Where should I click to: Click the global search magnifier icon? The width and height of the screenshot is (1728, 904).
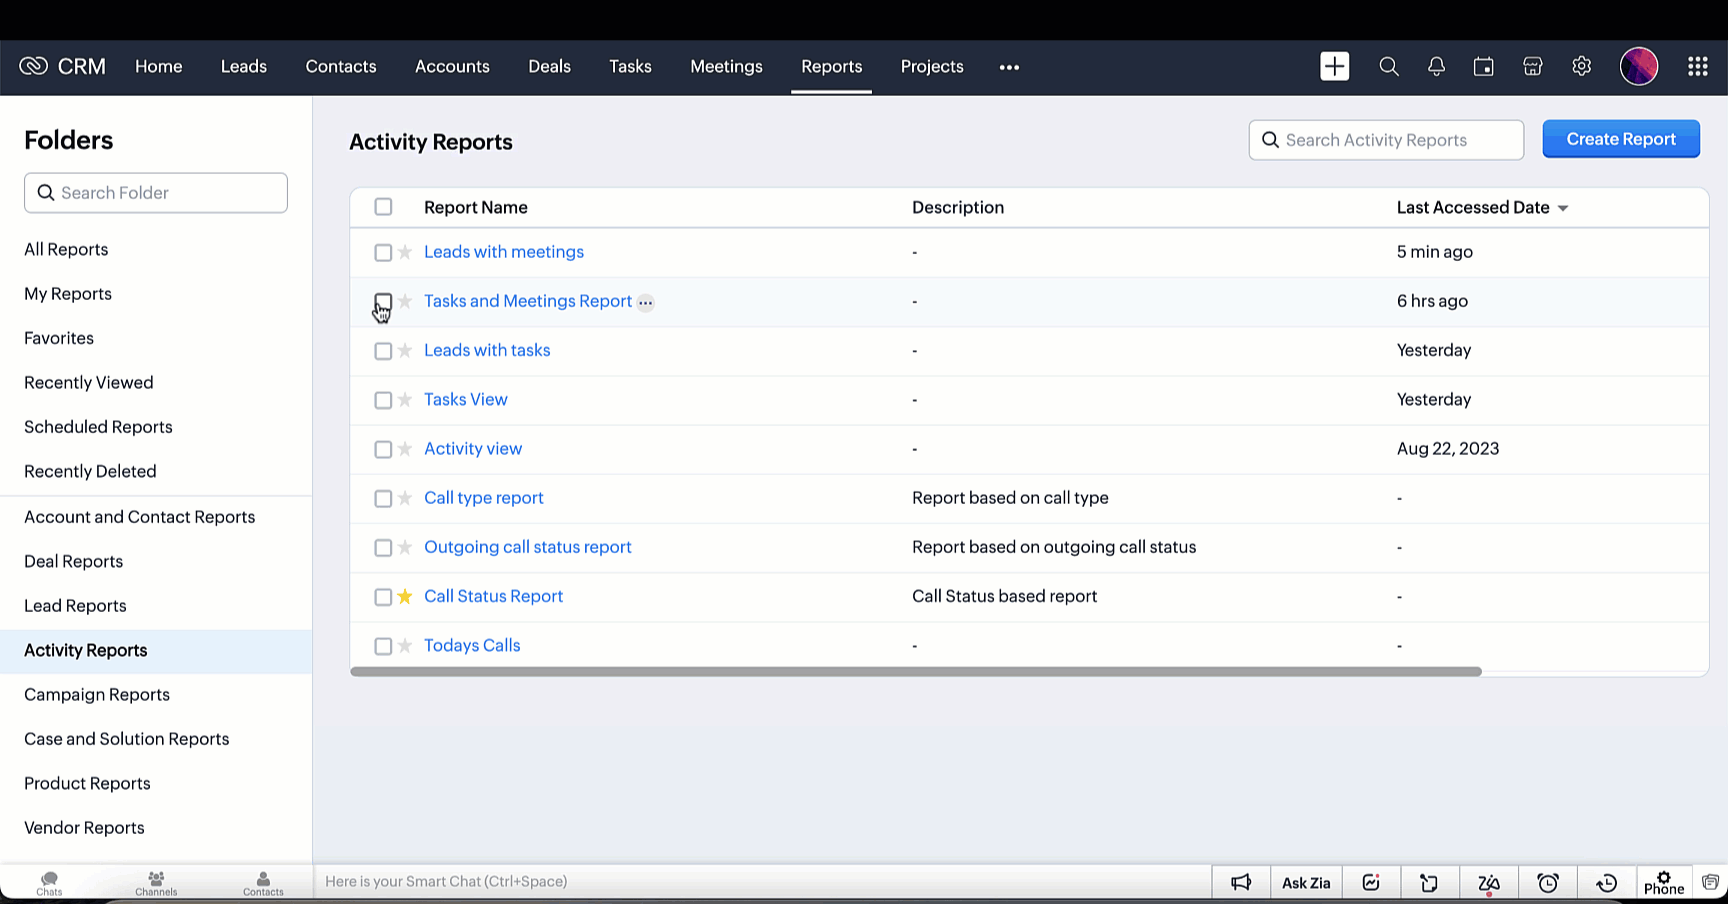coord(1388,67)
